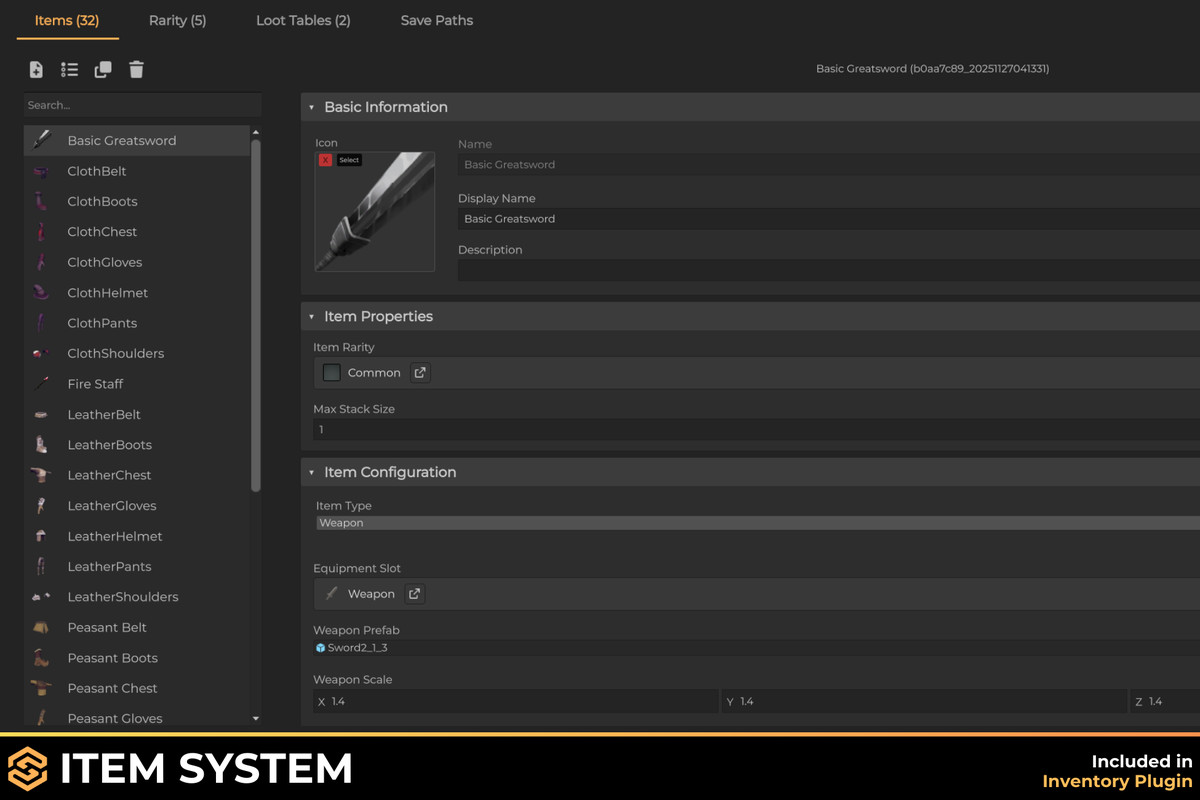Collapse the Item Properties section
This screenshot has width=1200, height=800.
coord(312,316)
